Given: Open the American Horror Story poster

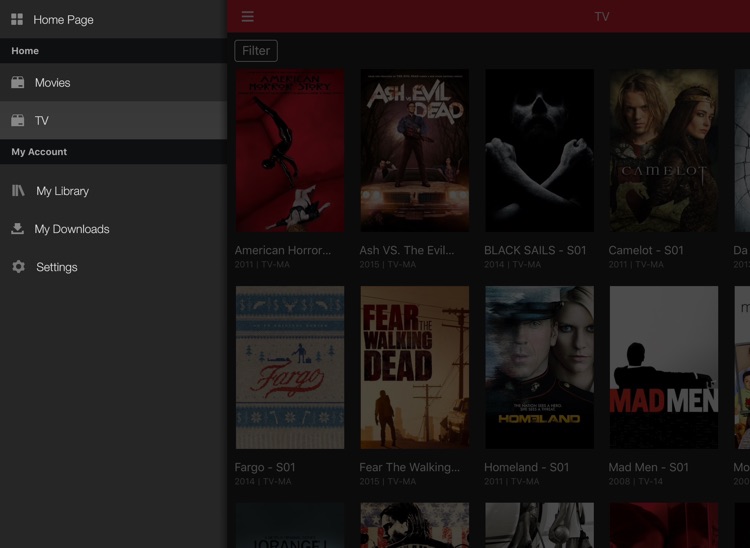Looking at the screenshot, I should point(290,150).
